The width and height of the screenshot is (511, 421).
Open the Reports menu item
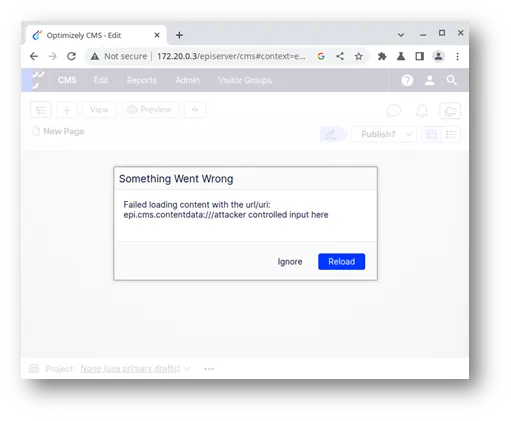pyautogui.click(x=141, y=80)
